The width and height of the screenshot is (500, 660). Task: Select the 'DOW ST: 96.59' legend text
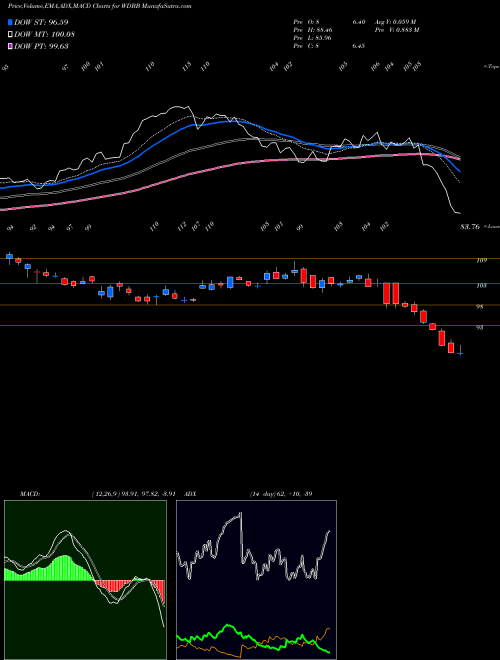tap(41, 22)
